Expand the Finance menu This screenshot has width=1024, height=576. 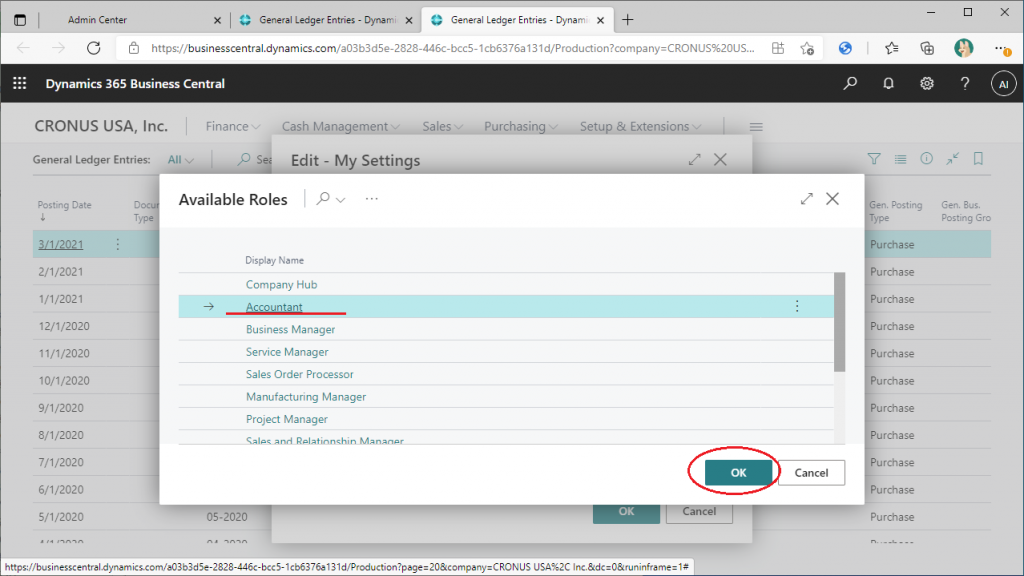232,127
